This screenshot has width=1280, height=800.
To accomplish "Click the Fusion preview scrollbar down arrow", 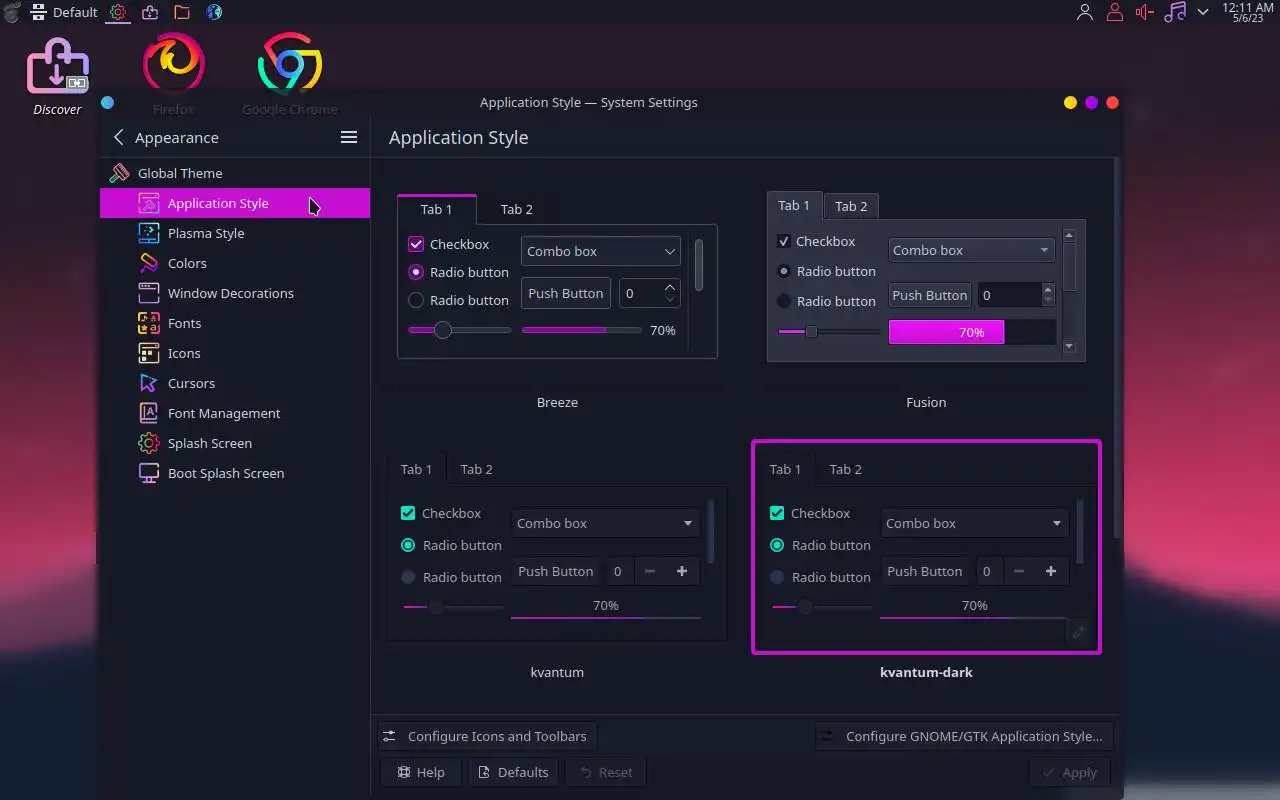I will click(1069, 346).
